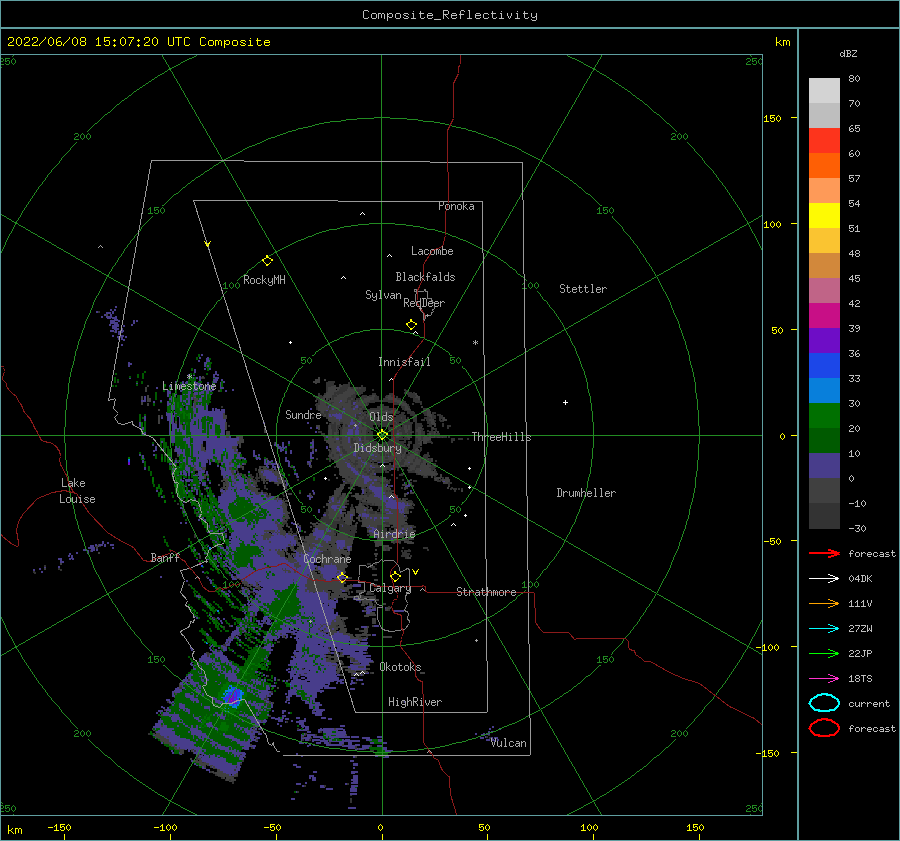Click the Blackfalds label
This screenshot has width=900, height=841.
pos(425,277)
